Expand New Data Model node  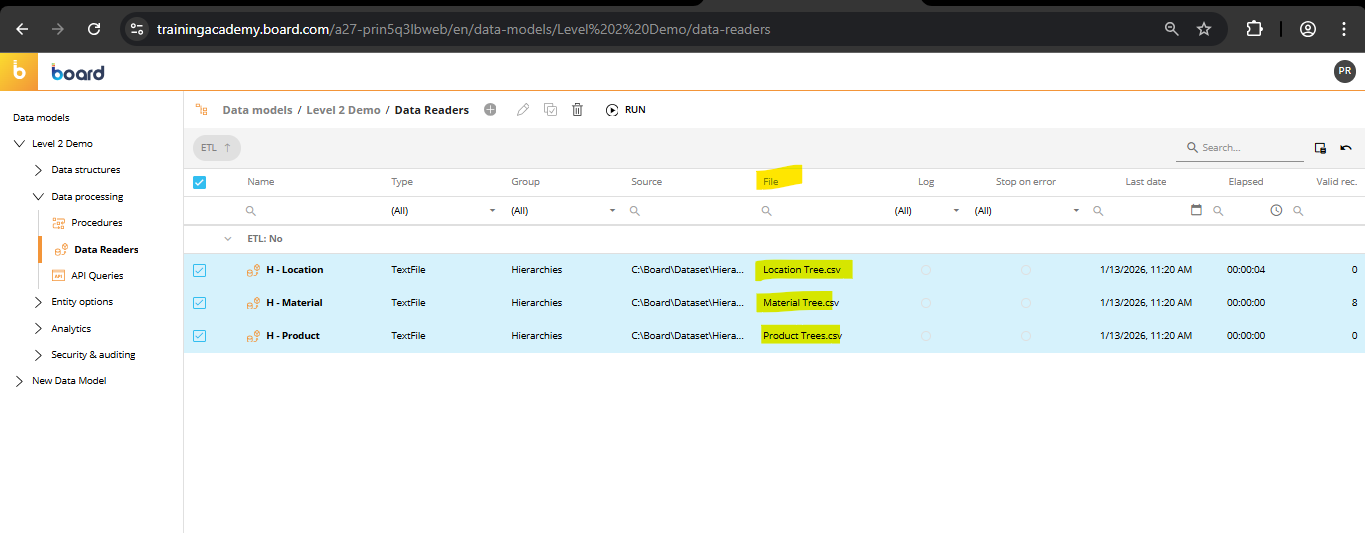point(19,381)
